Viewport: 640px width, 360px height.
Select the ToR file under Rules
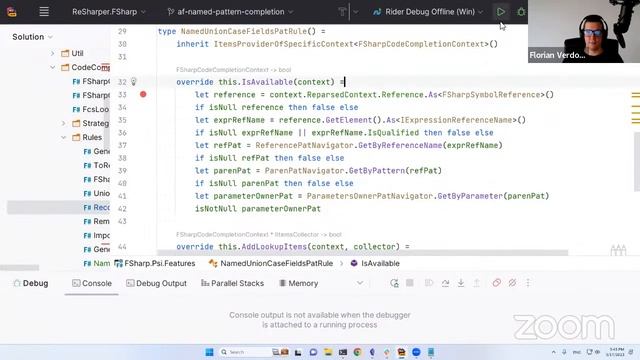[x=97, y=165]
